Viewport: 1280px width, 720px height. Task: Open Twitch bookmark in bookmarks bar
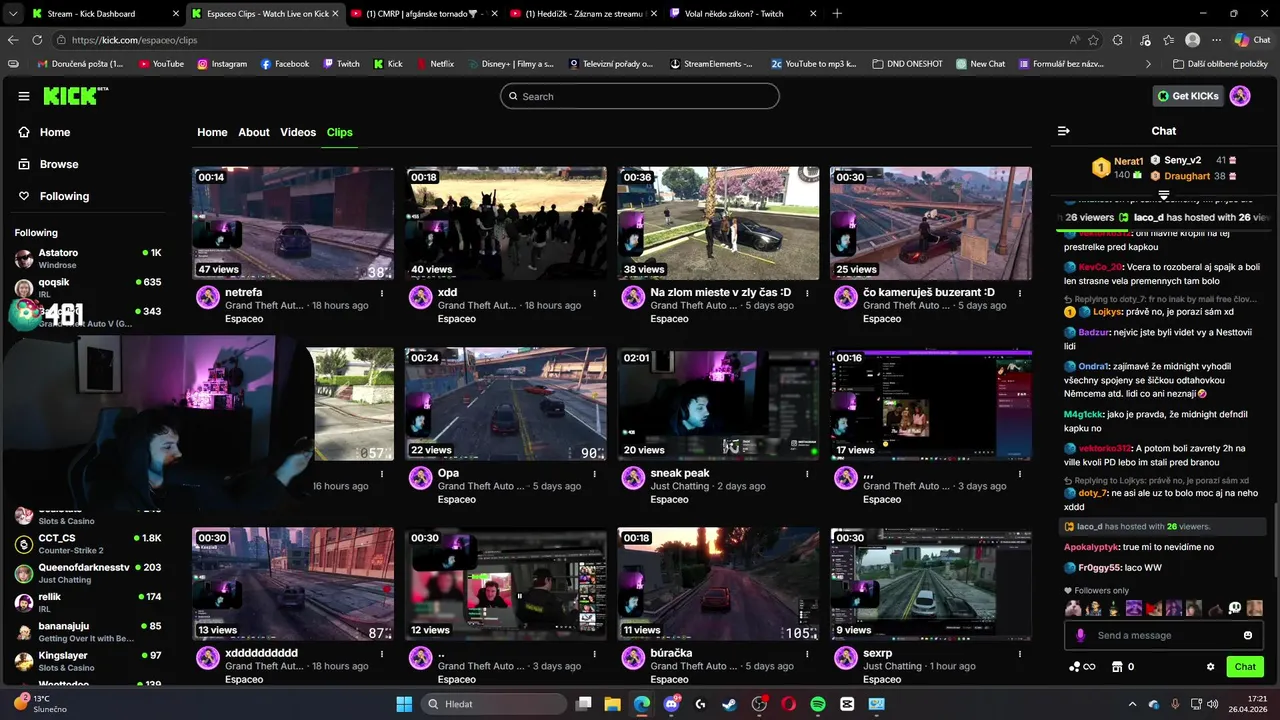(341, 63)
